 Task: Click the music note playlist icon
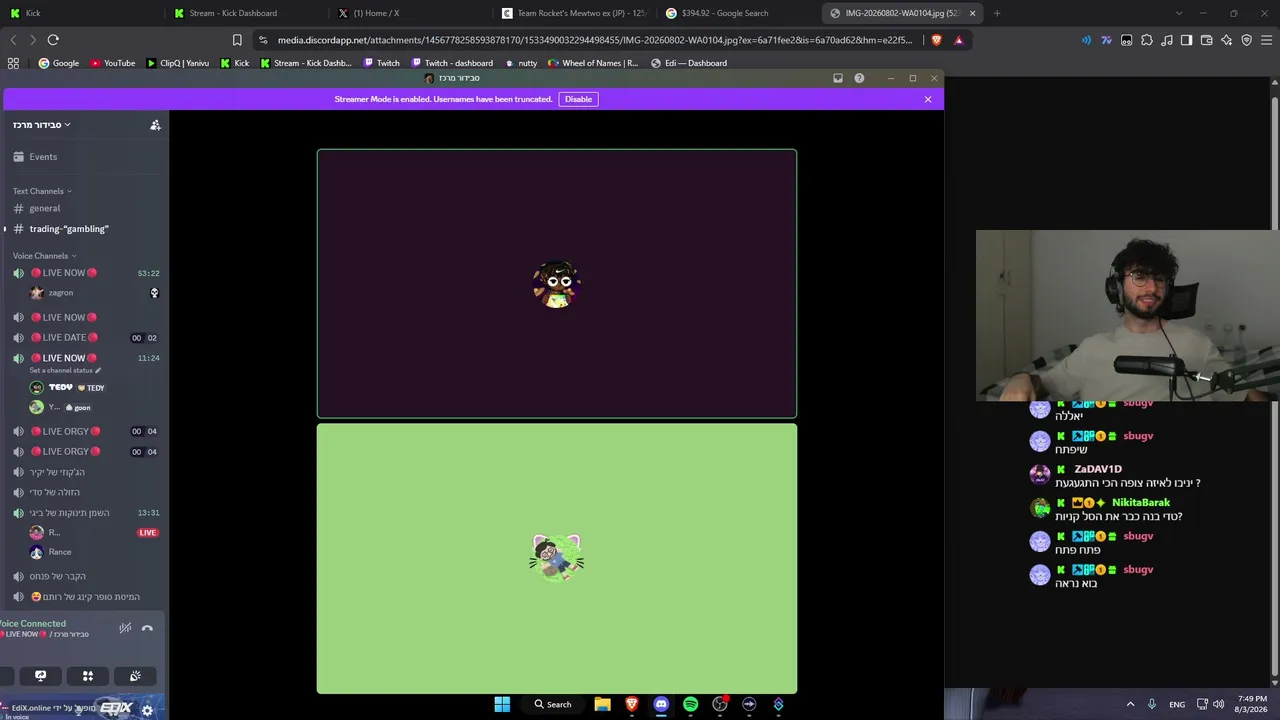click(x=1167, y=40)
